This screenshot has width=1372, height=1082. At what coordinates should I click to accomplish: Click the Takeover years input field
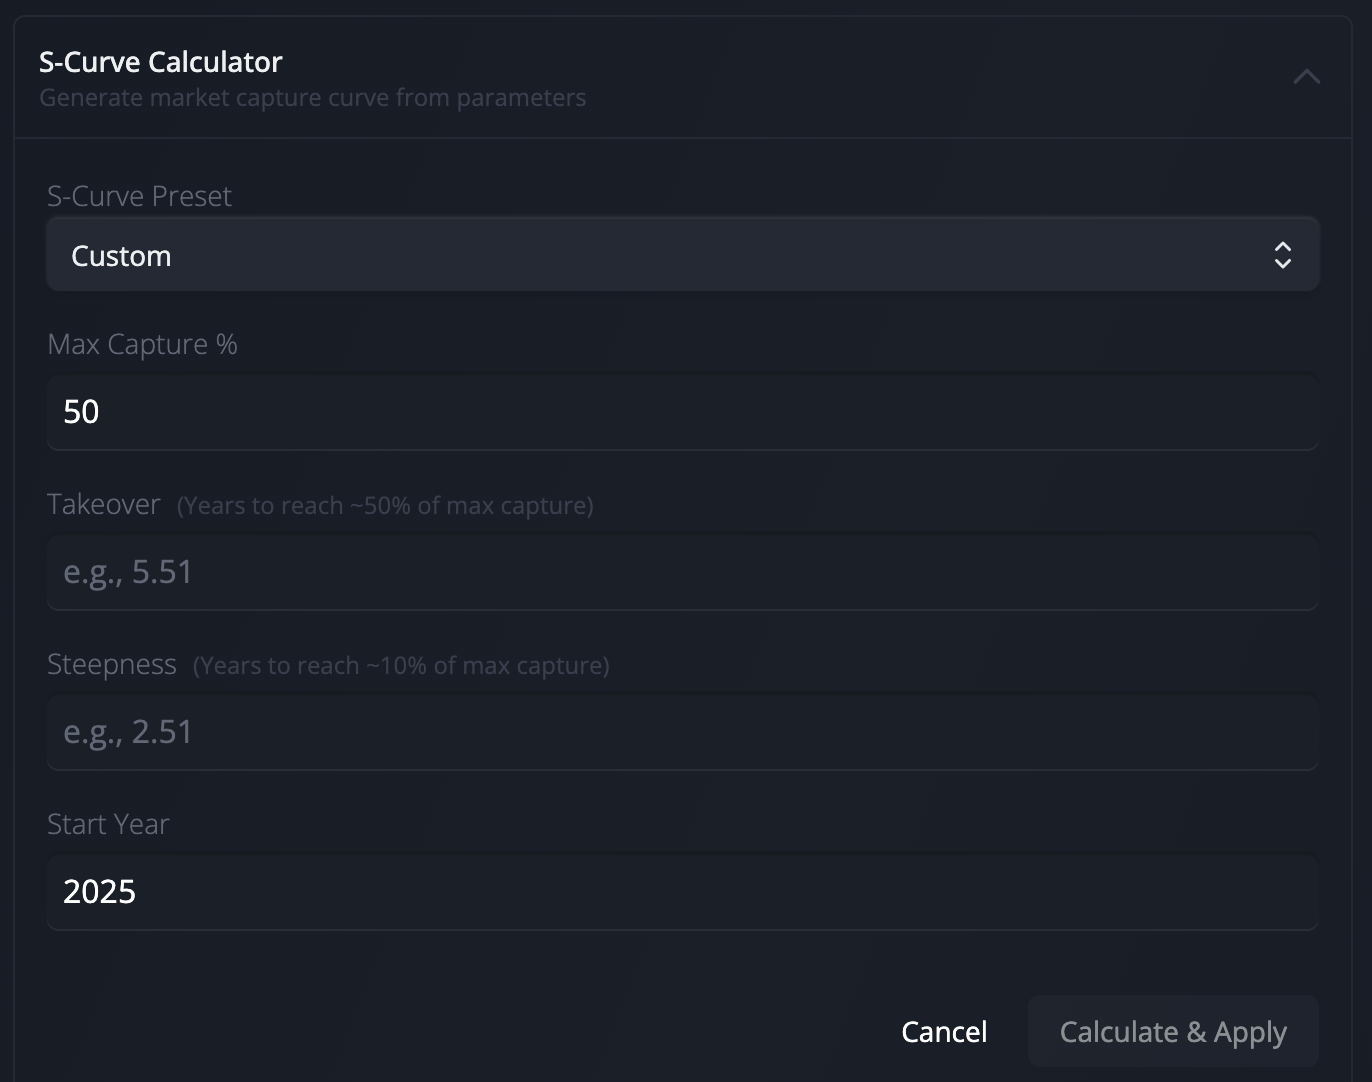pyautogui.click(x=683, y=572)
